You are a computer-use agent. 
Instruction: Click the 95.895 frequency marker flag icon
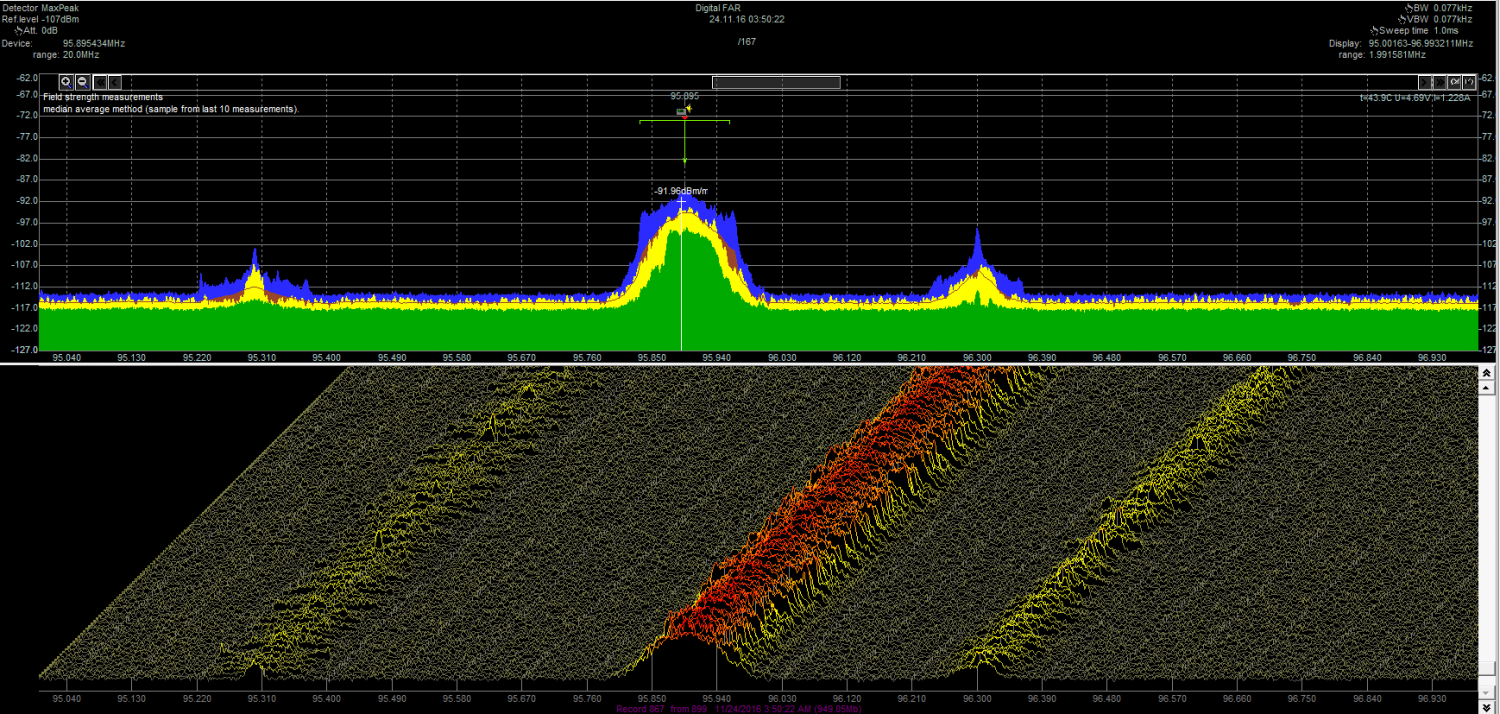point(683,111)
